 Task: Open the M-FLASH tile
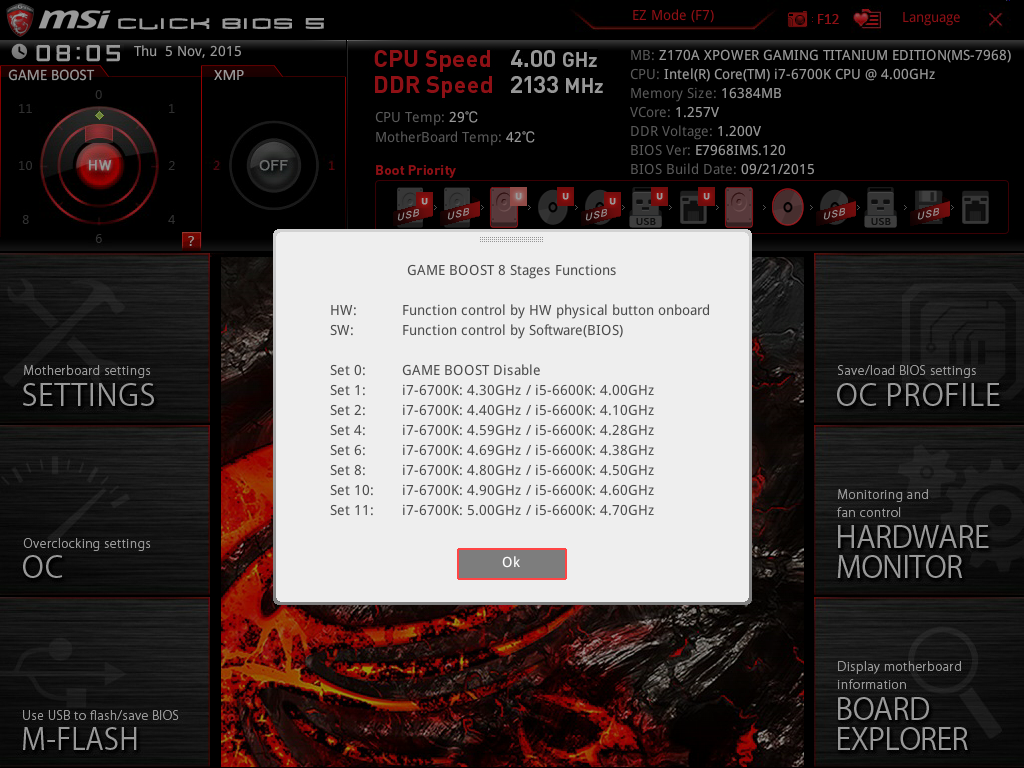point(104,682)
